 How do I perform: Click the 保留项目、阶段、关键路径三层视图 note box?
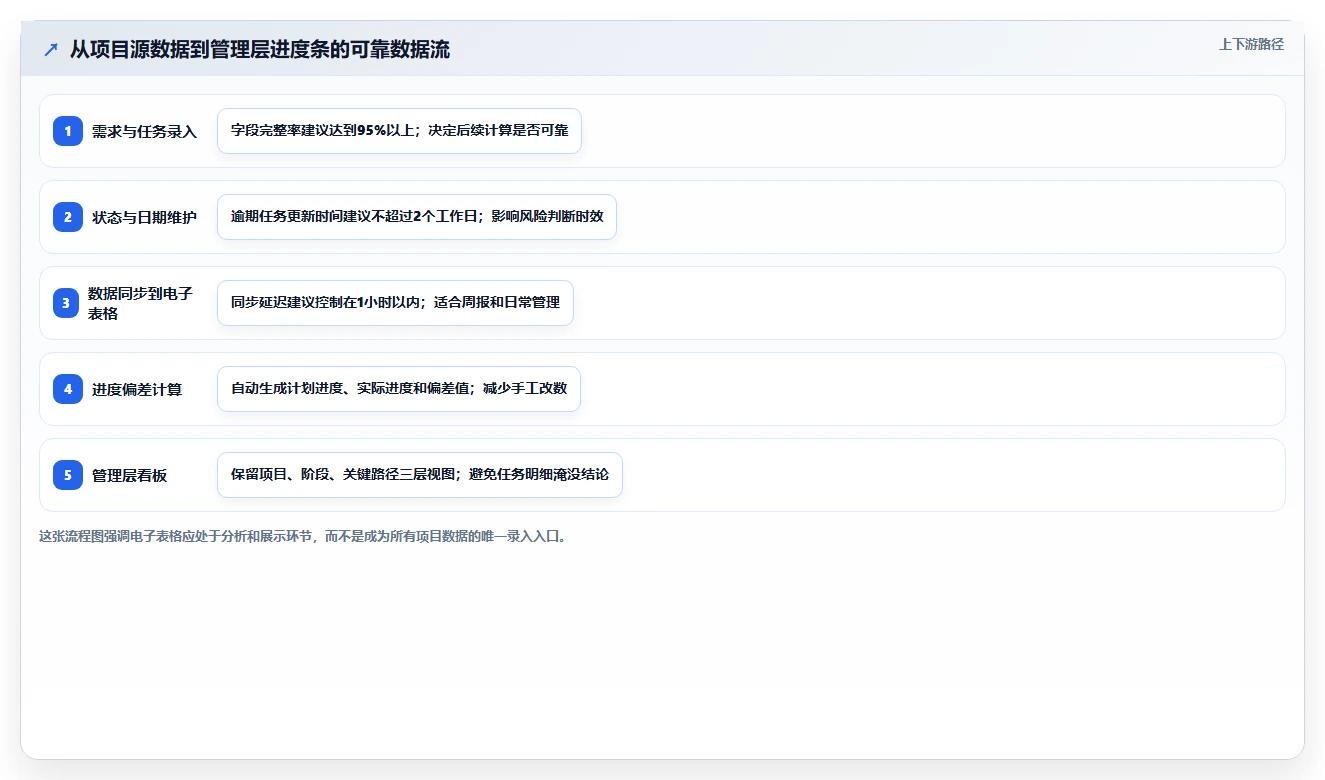point(420,475)
